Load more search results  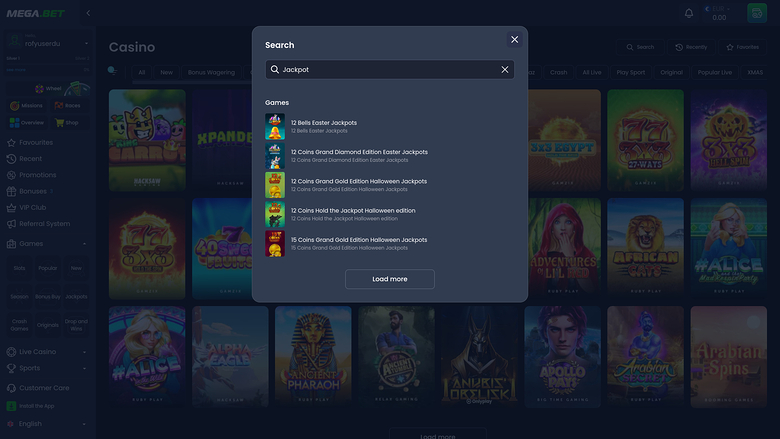pos(389,279)
